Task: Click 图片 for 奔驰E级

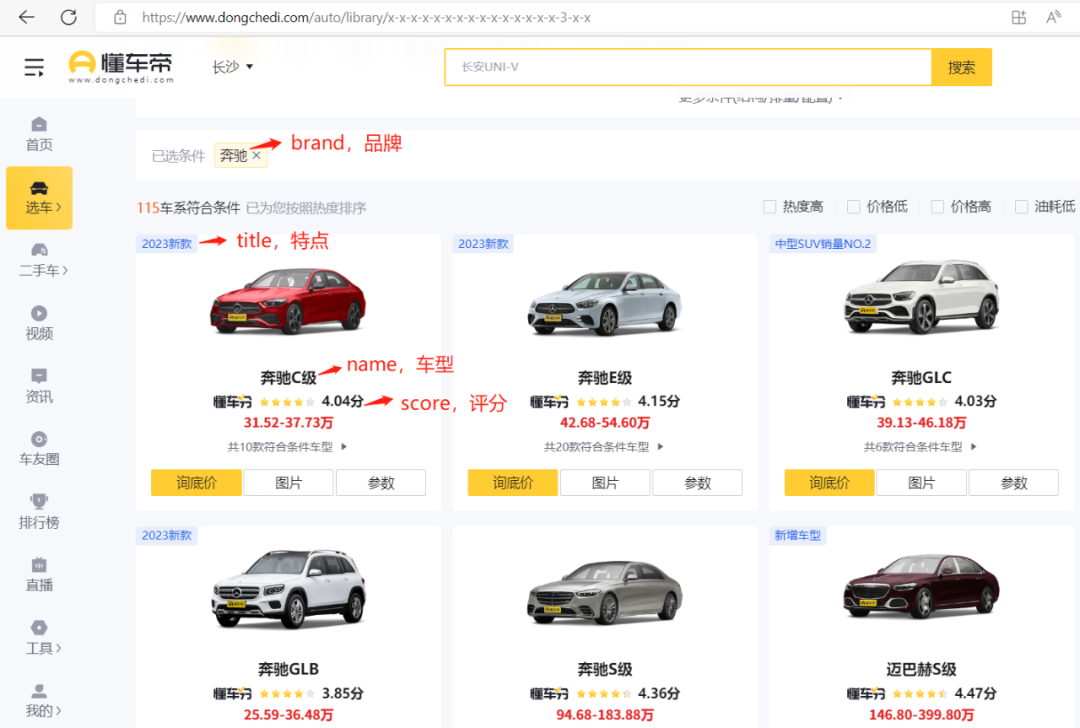Action: (605, 483)
